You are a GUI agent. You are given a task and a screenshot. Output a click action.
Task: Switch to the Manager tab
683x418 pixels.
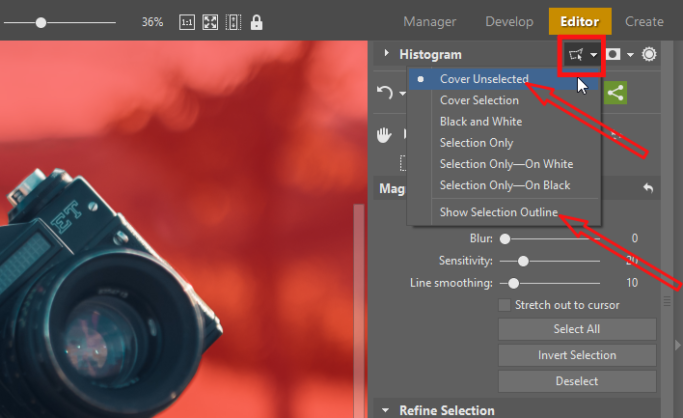pos(429,21)
